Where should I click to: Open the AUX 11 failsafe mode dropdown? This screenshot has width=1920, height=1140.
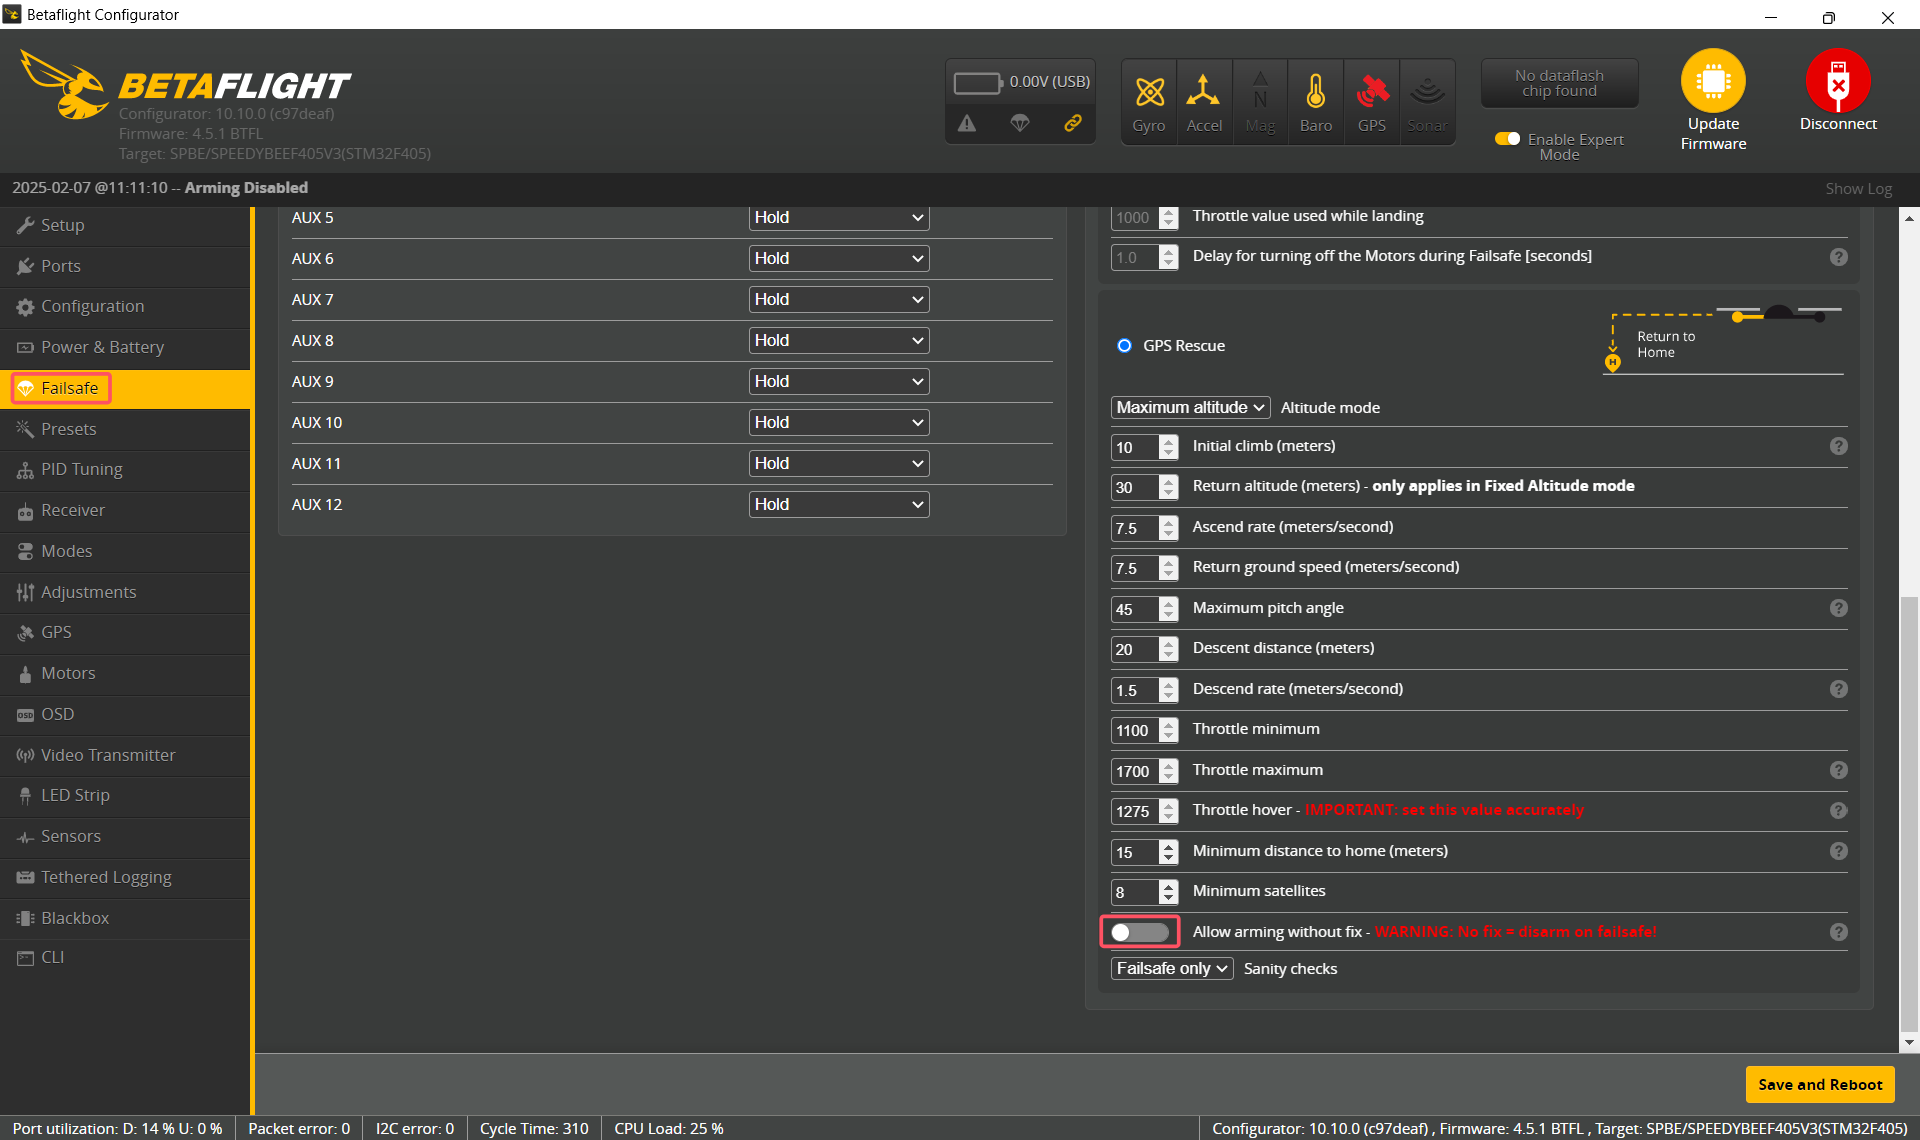click(839, 464)
